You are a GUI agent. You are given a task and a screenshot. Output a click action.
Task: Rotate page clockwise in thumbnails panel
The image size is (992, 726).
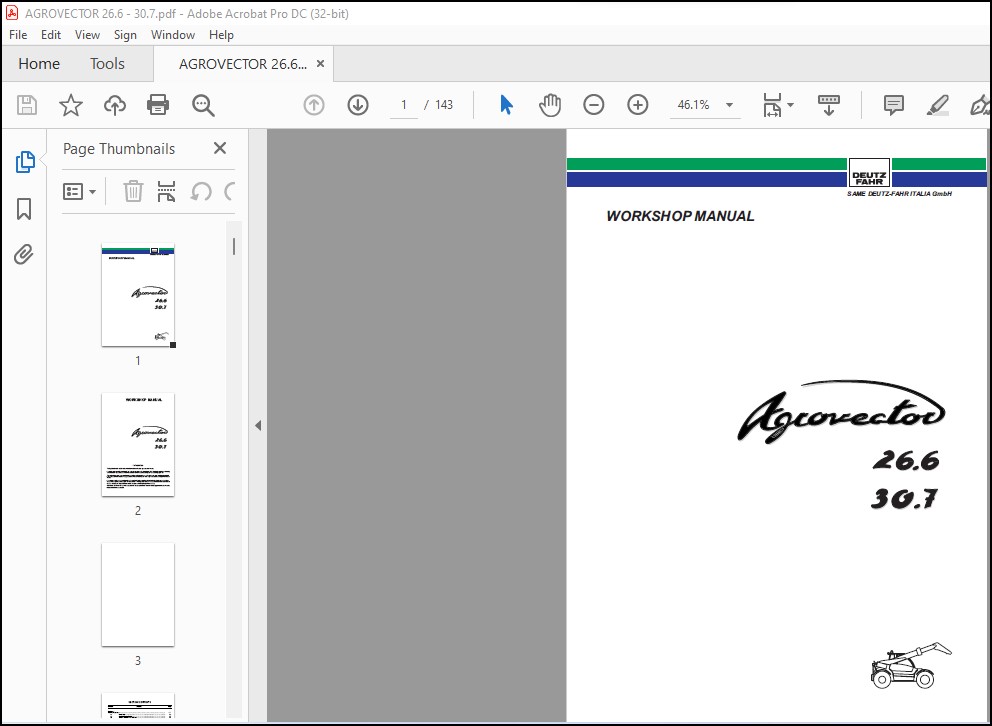tap(230, 191)
